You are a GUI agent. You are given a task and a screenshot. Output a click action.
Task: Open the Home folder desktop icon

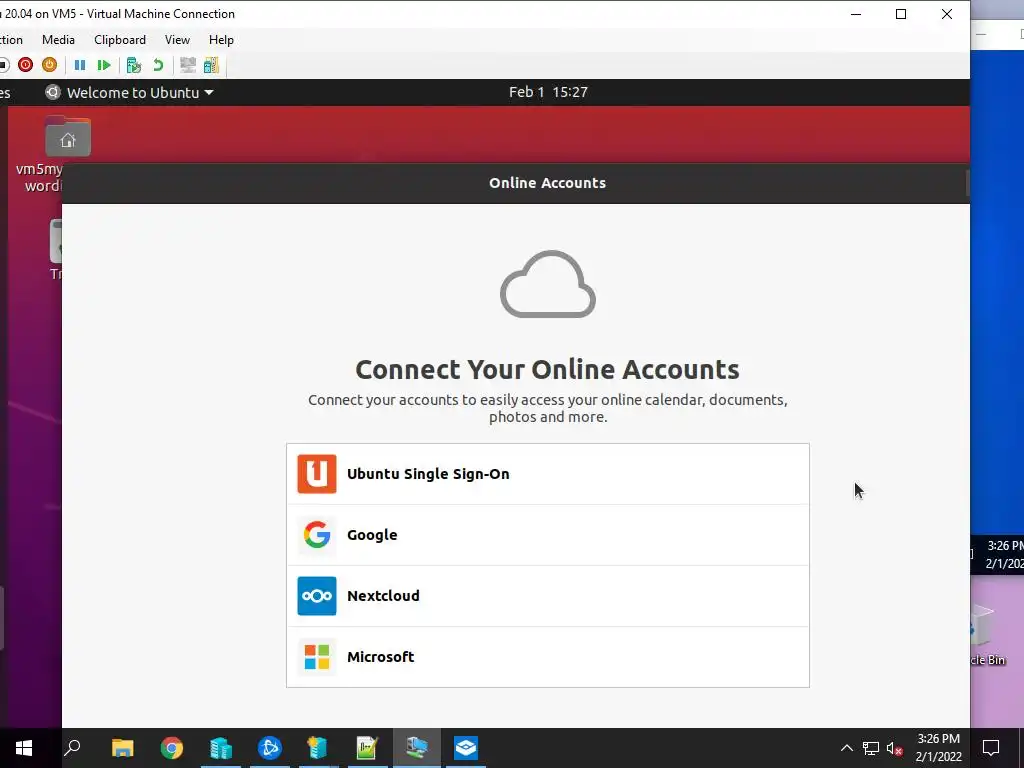(x=68, y=136)
